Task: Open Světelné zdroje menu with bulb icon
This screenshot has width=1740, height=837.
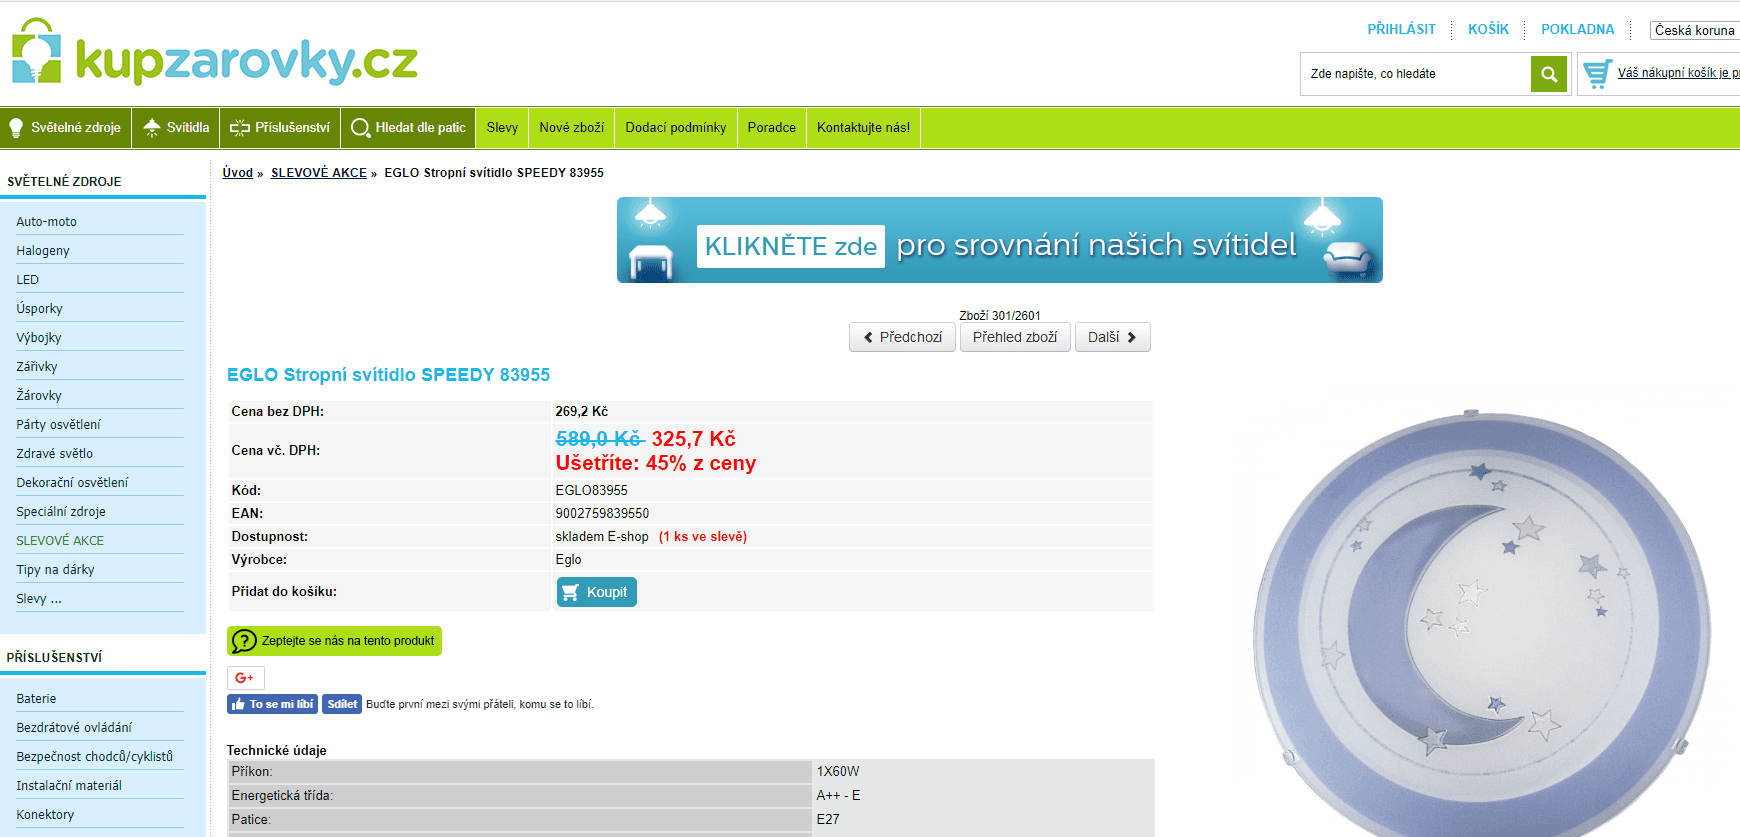Action: pyautogui.click(x=66, y=128)
